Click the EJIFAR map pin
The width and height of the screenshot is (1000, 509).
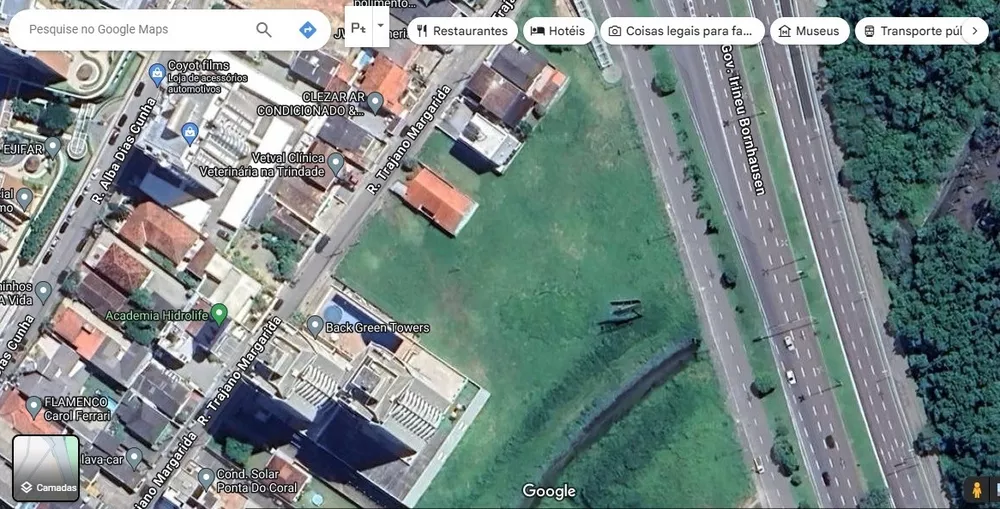coord(53,147)
